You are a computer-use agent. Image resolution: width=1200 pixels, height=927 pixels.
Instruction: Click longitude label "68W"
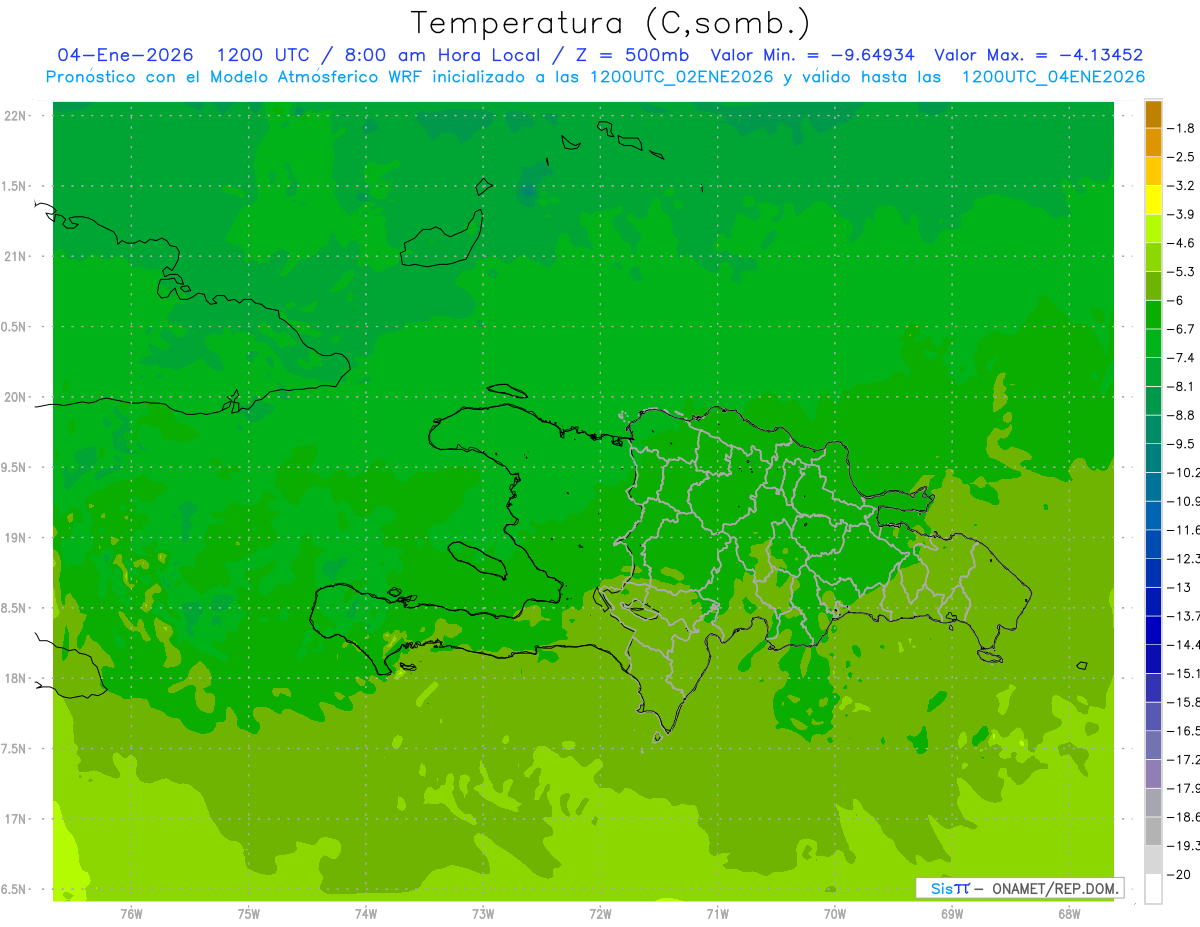tap(1069, 913)
